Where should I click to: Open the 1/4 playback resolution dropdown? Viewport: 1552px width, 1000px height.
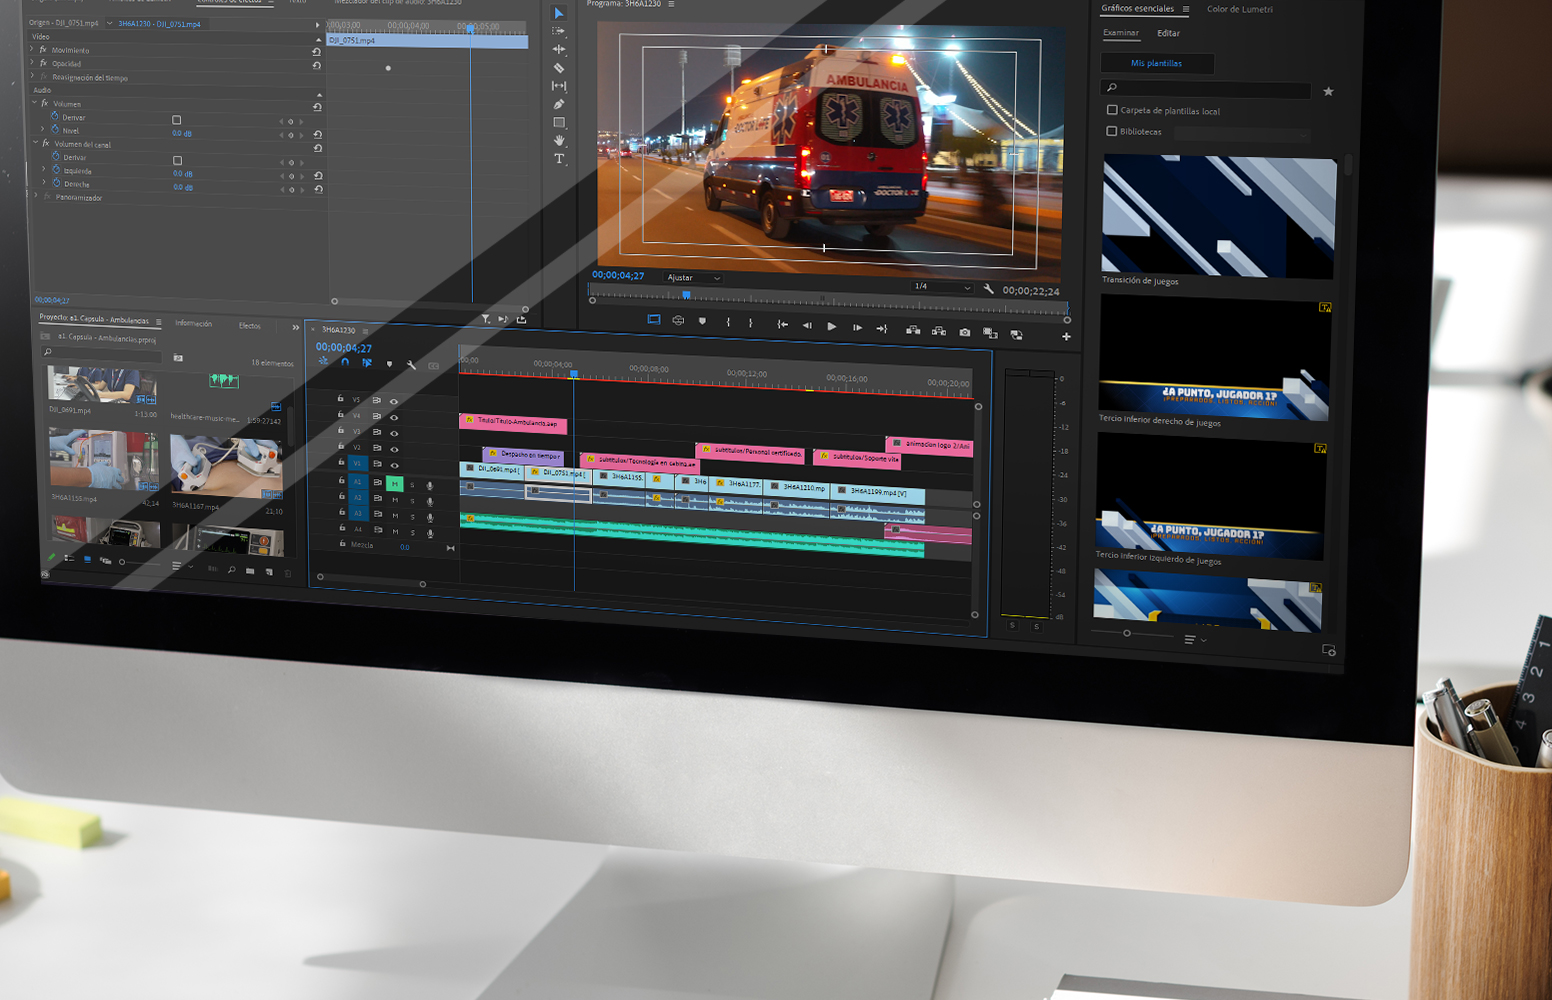point(941,287)
